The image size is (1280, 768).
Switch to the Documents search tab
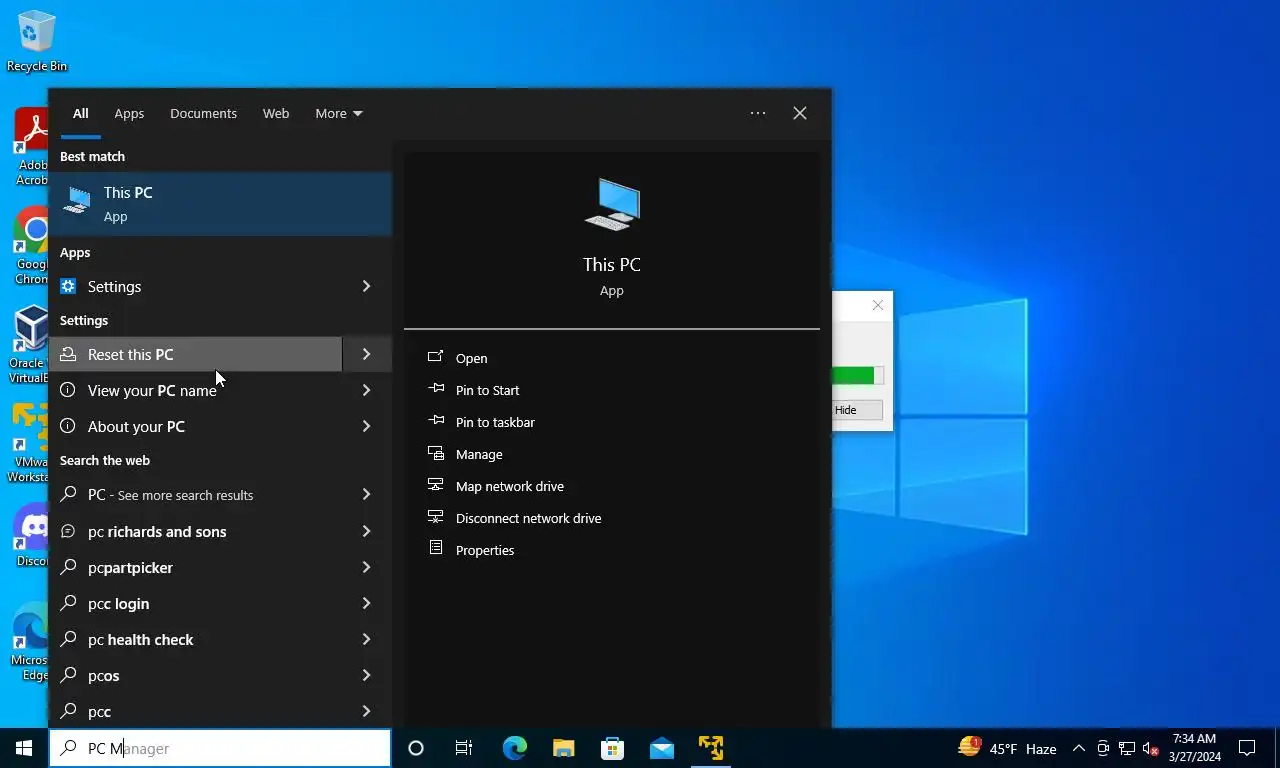click(203, 113)
